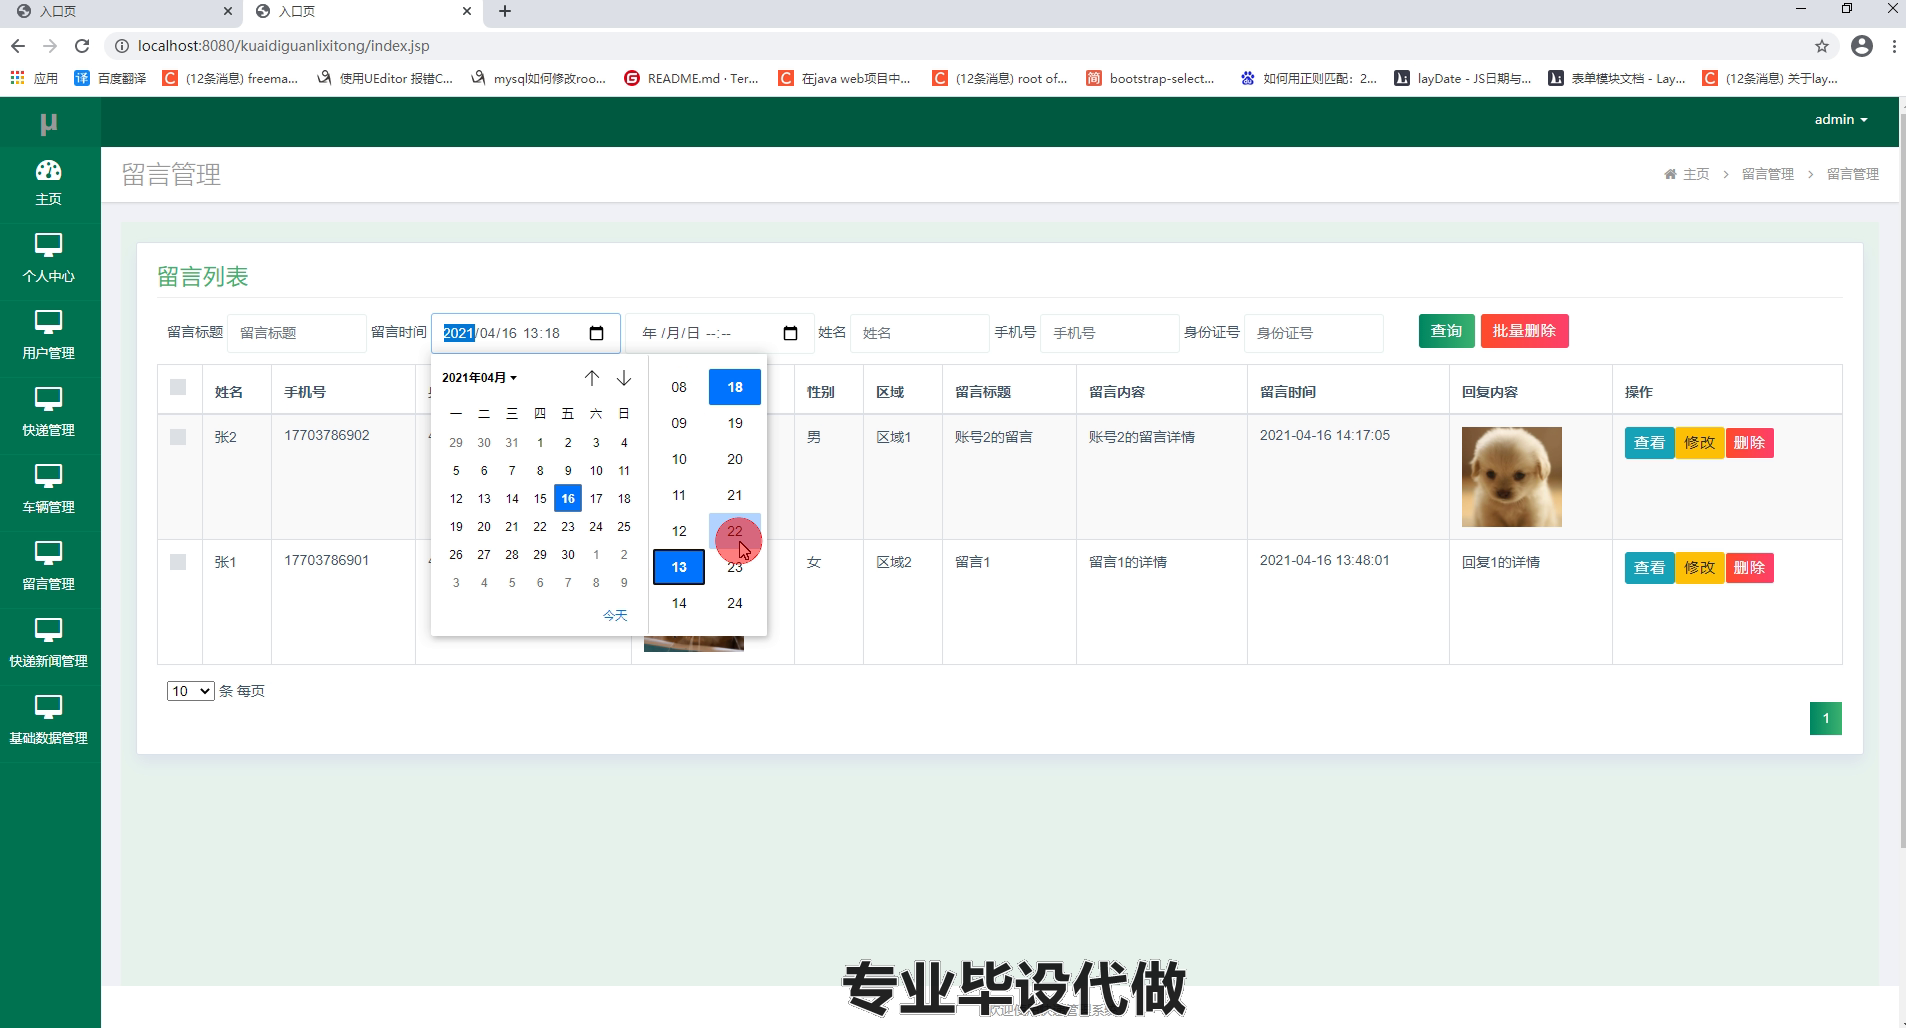Open the 应用 apps grid bookmark

[x=34, y=78]
